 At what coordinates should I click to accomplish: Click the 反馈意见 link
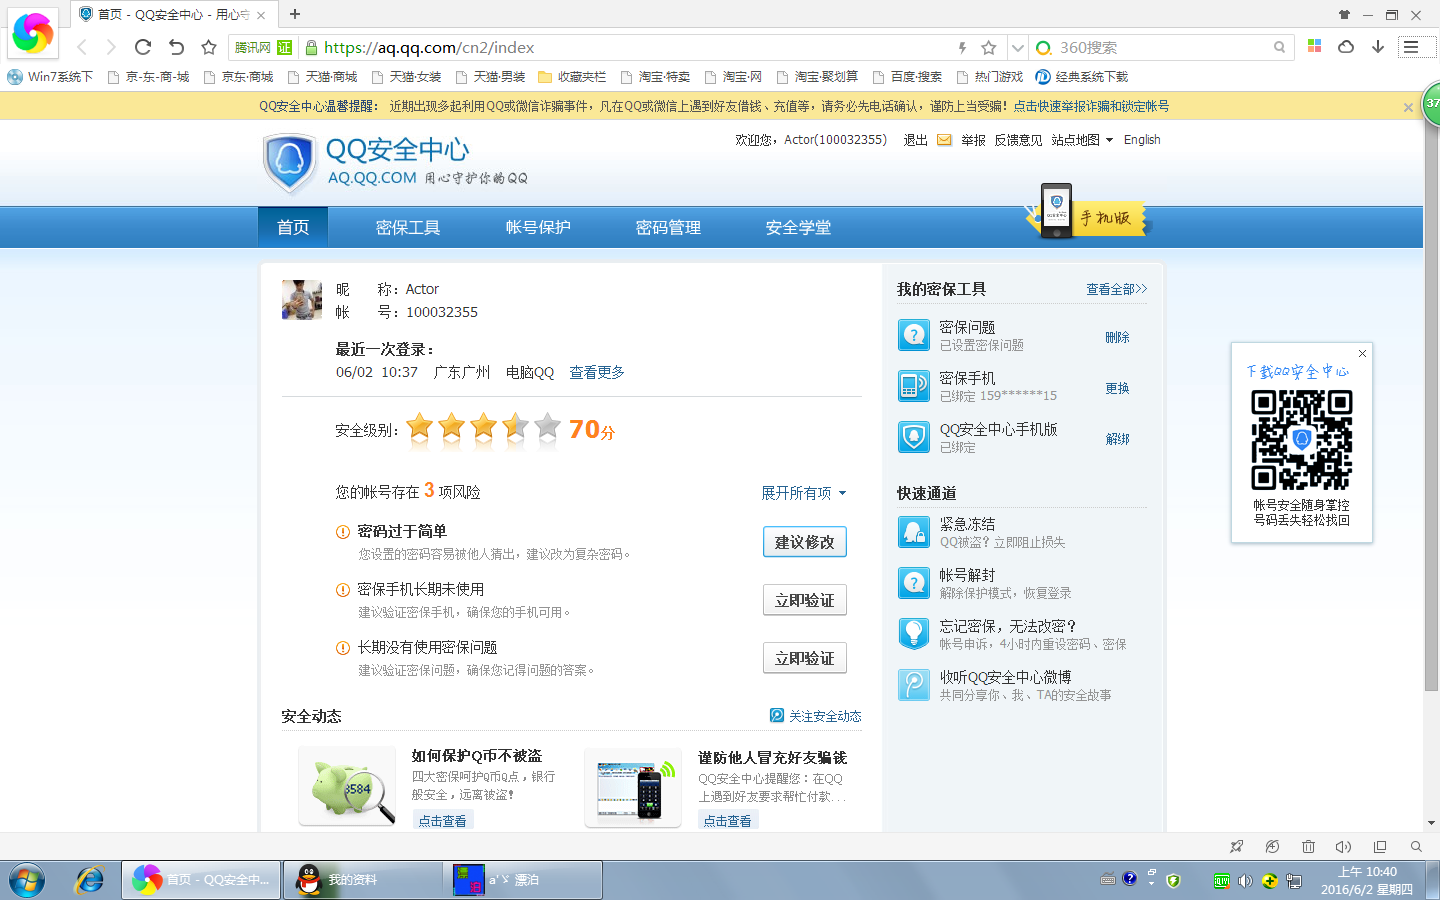pyautogui.click(x=1018, y=140)
